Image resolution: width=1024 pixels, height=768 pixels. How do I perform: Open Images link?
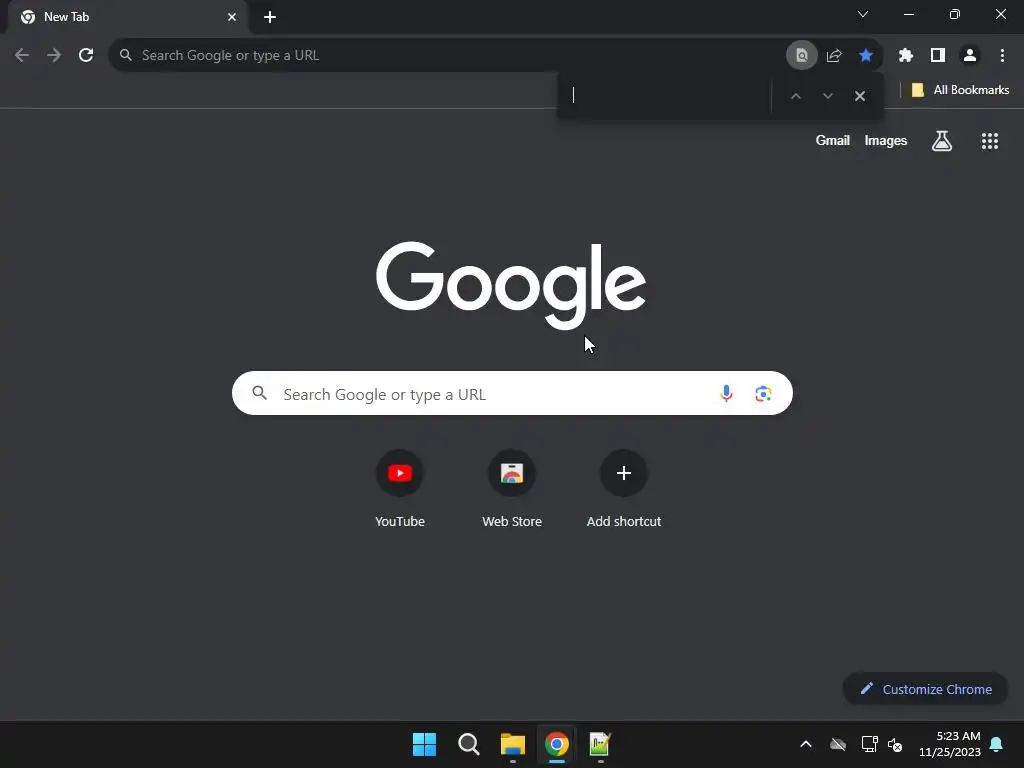coord(886,140)
